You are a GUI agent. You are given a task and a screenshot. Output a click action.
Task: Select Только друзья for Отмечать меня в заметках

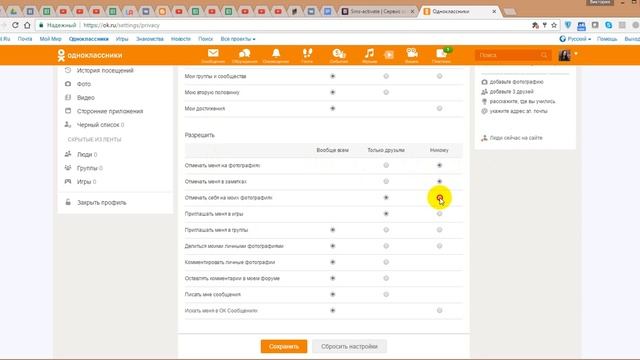(386, 181)
